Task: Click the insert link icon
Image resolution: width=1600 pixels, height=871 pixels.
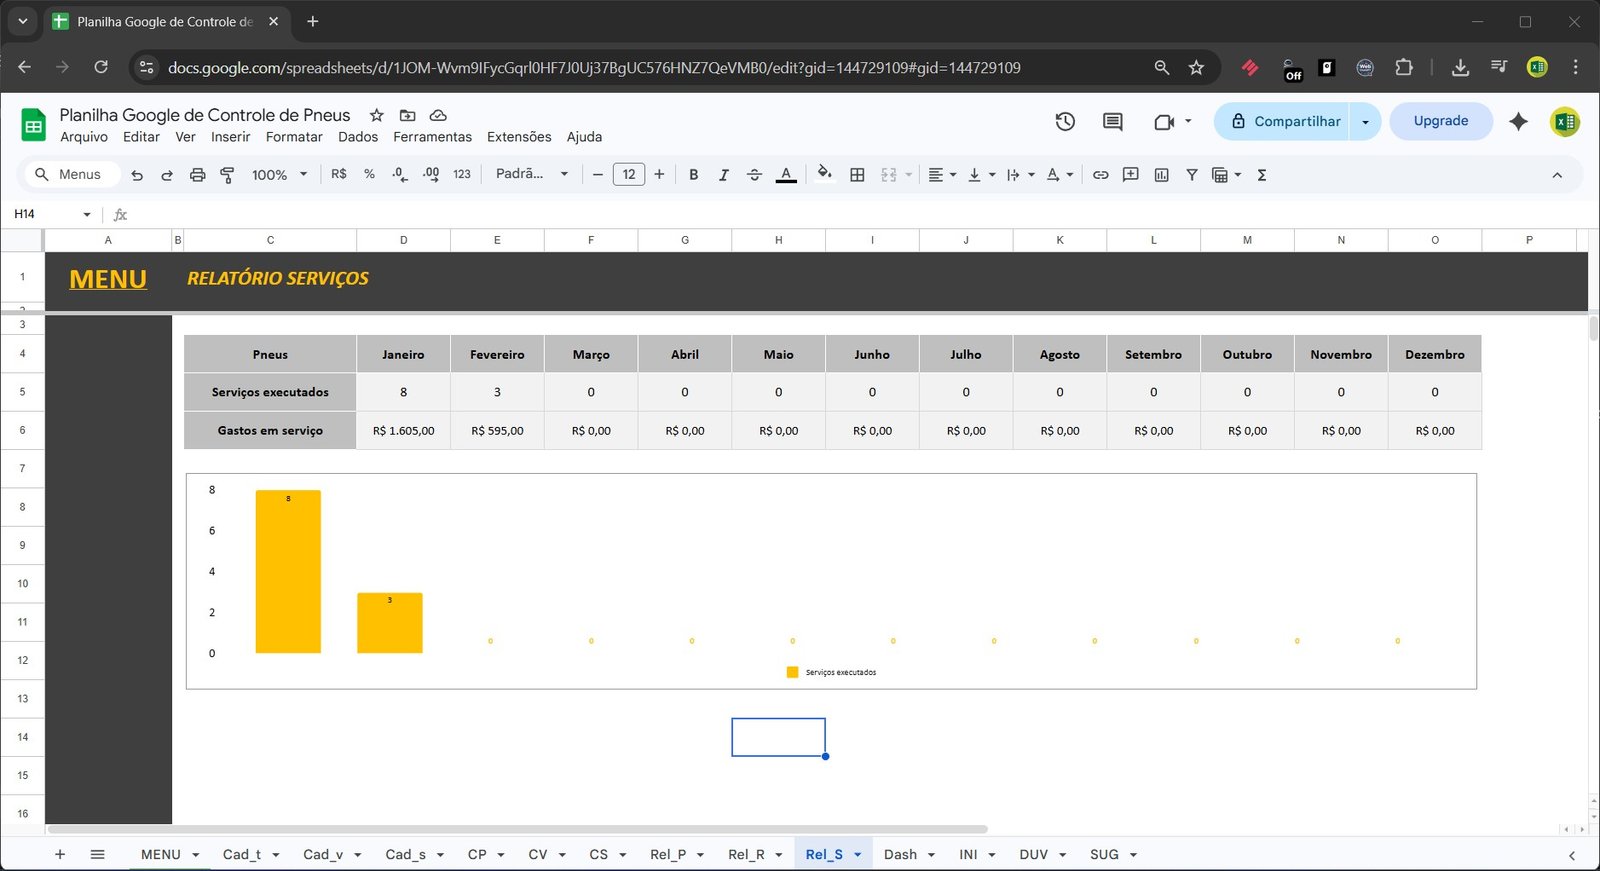Action: [1100, 175]
